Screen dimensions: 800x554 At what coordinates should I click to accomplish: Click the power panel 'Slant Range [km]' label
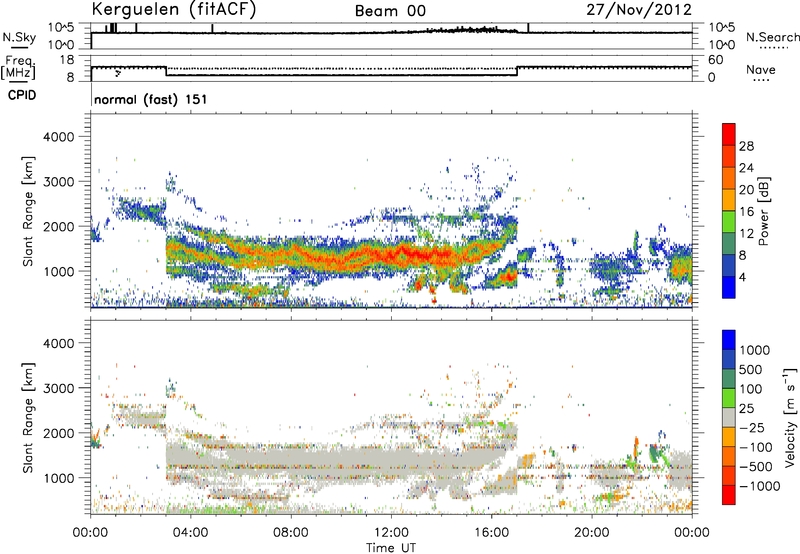pyautogui.click(x=28, y=211)
